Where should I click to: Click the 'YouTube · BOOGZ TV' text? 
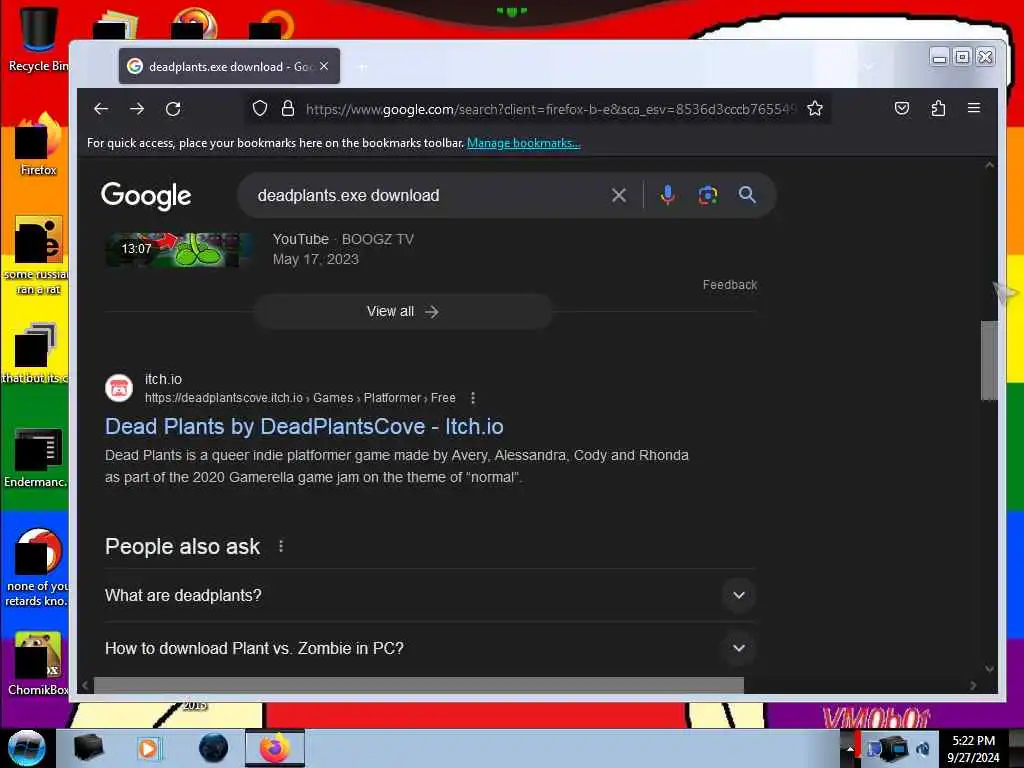pyautogui.click(x=343, y=239)
